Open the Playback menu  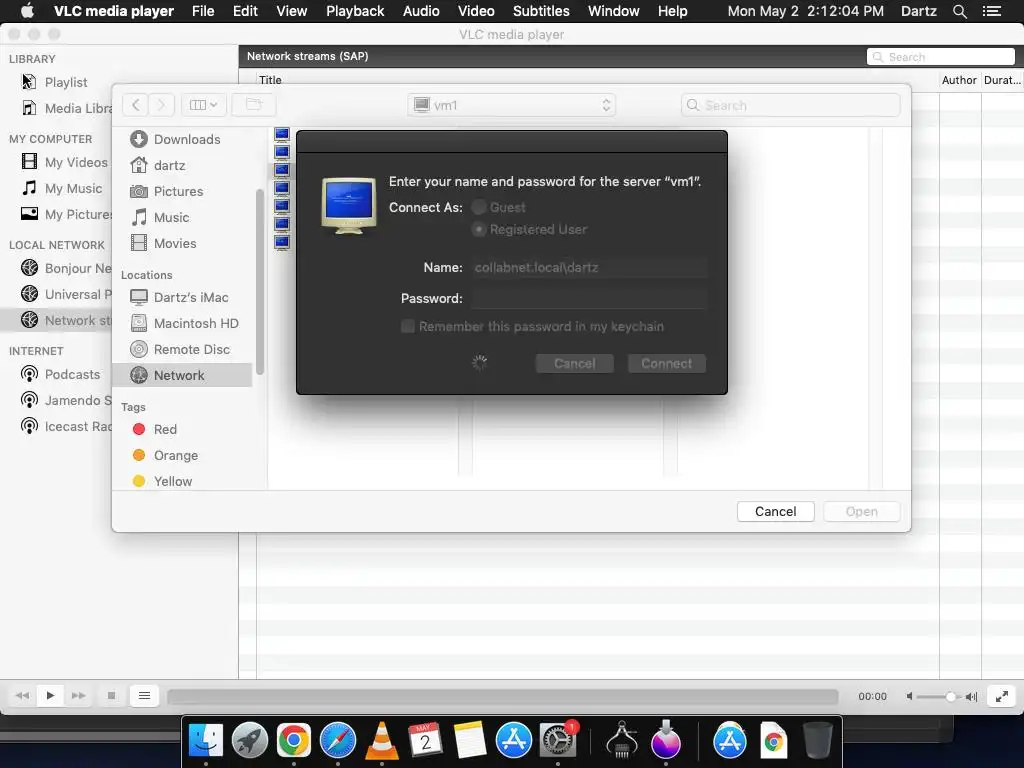(355, 11)
